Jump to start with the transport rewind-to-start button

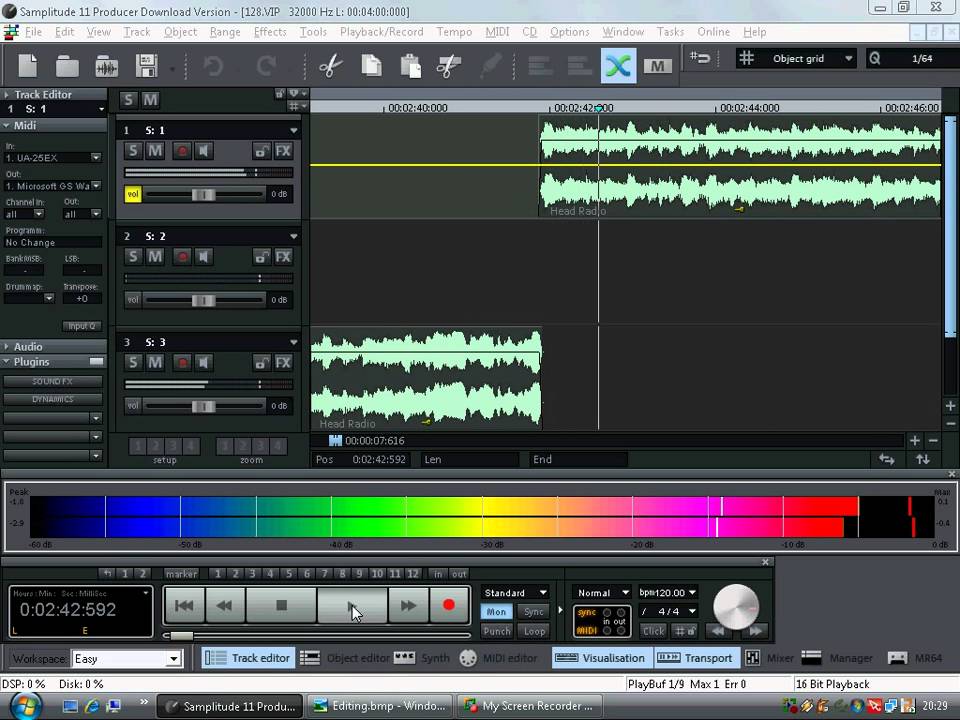point(184,606)
